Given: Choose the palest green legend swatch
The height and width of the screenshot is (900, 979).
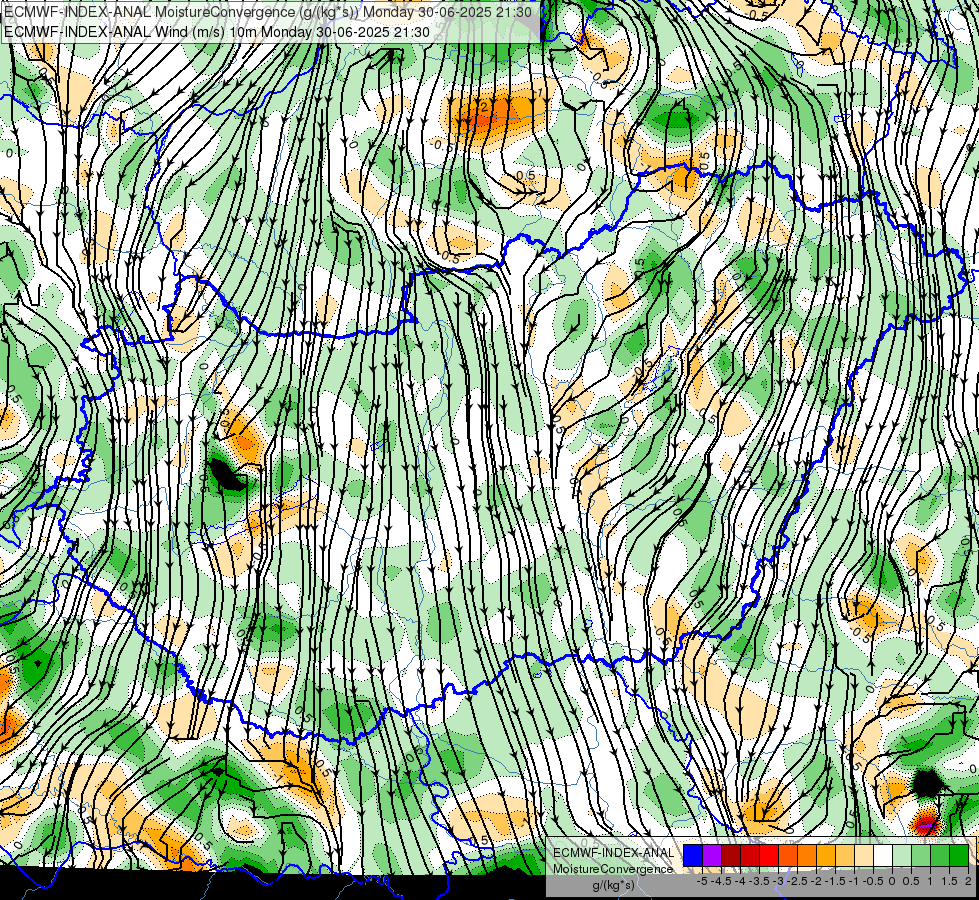Looking at the screenshot, I should pos(902,855).
